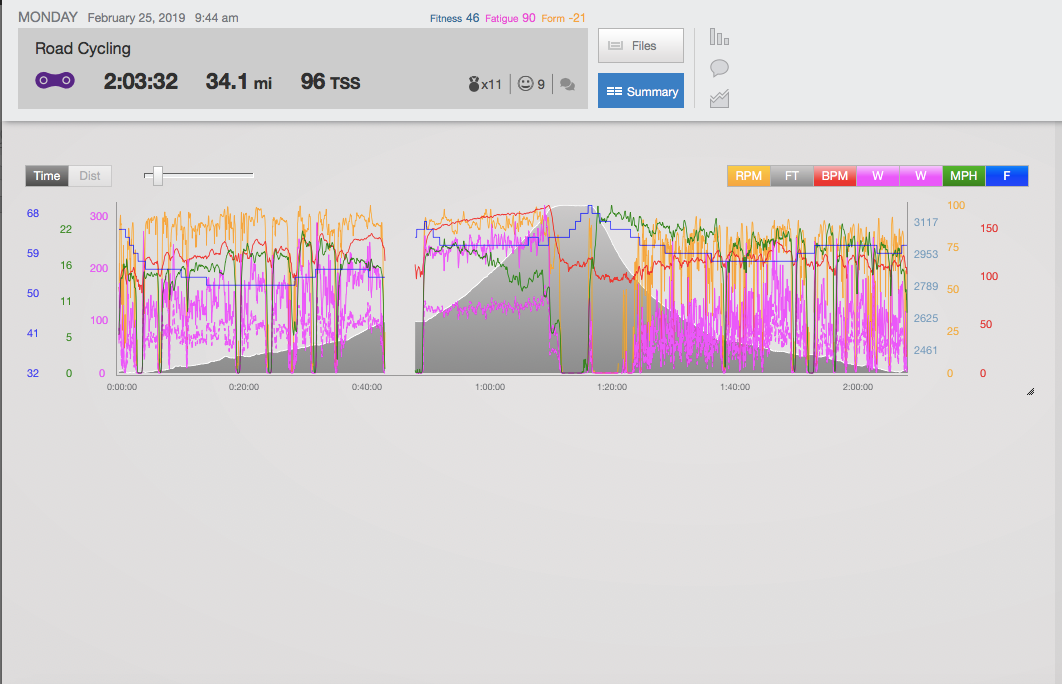Image resolution: width=1062 pixels, height=684 pixels.
Task: Open the comments speech bubble beside the smiley
Action: coord(566,85)
